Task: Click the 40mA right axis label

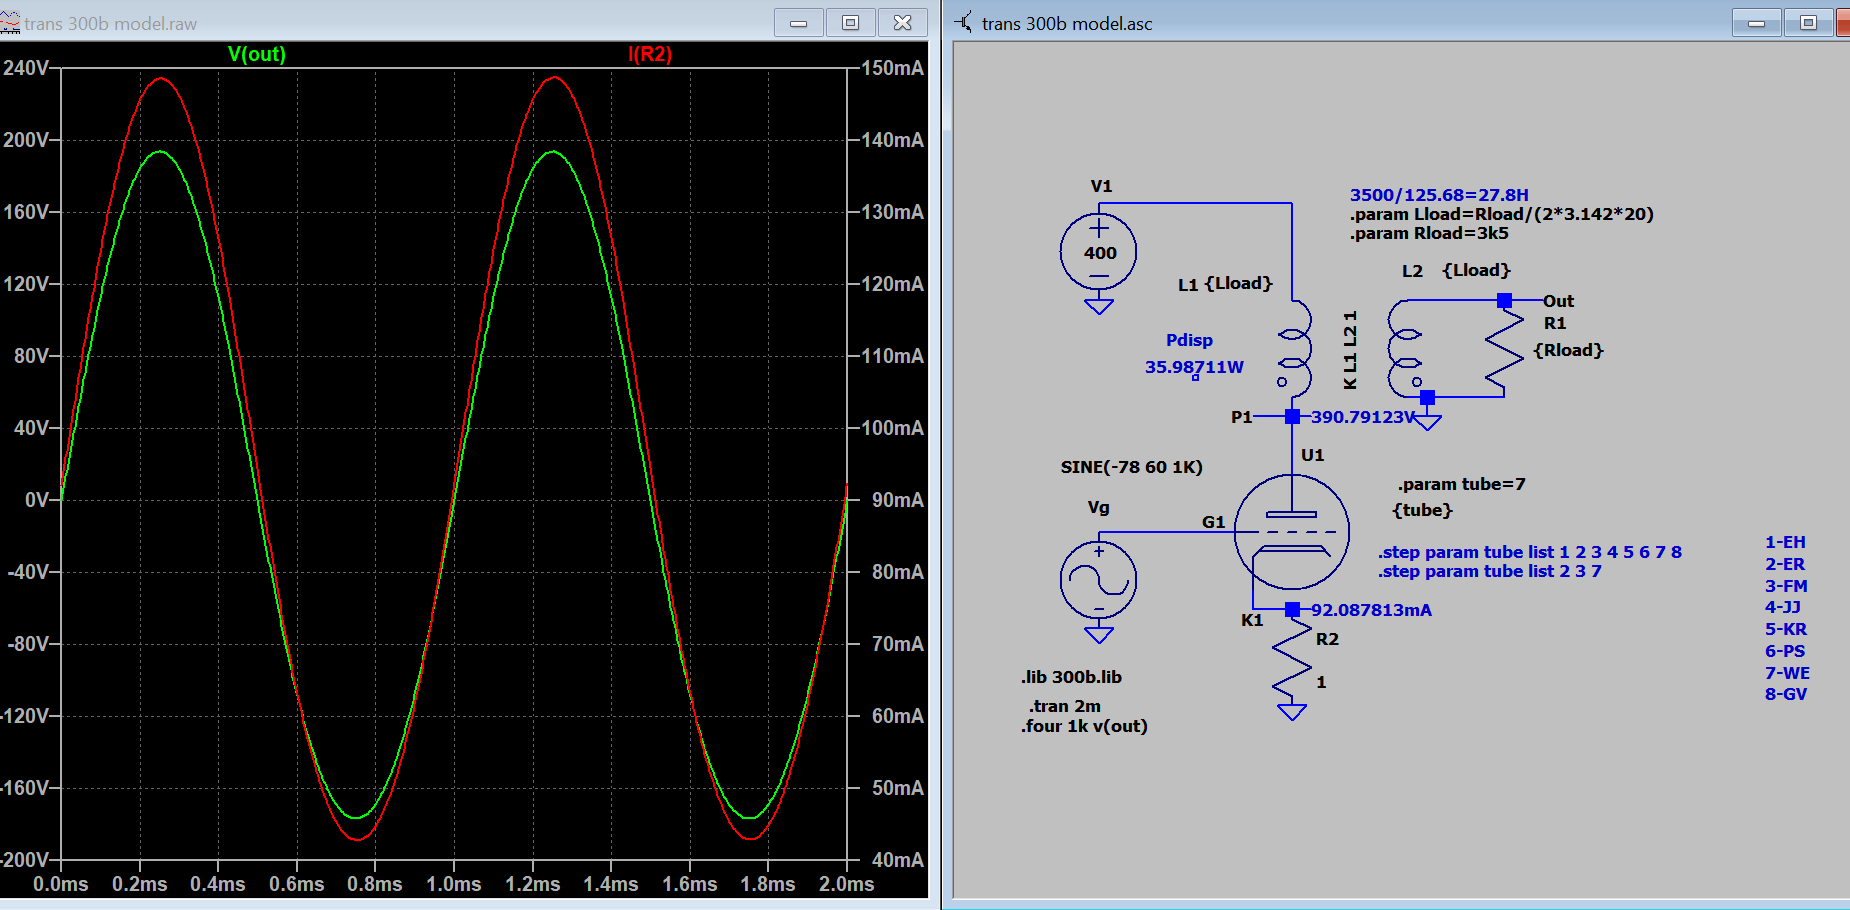Action: click(898, 860)
